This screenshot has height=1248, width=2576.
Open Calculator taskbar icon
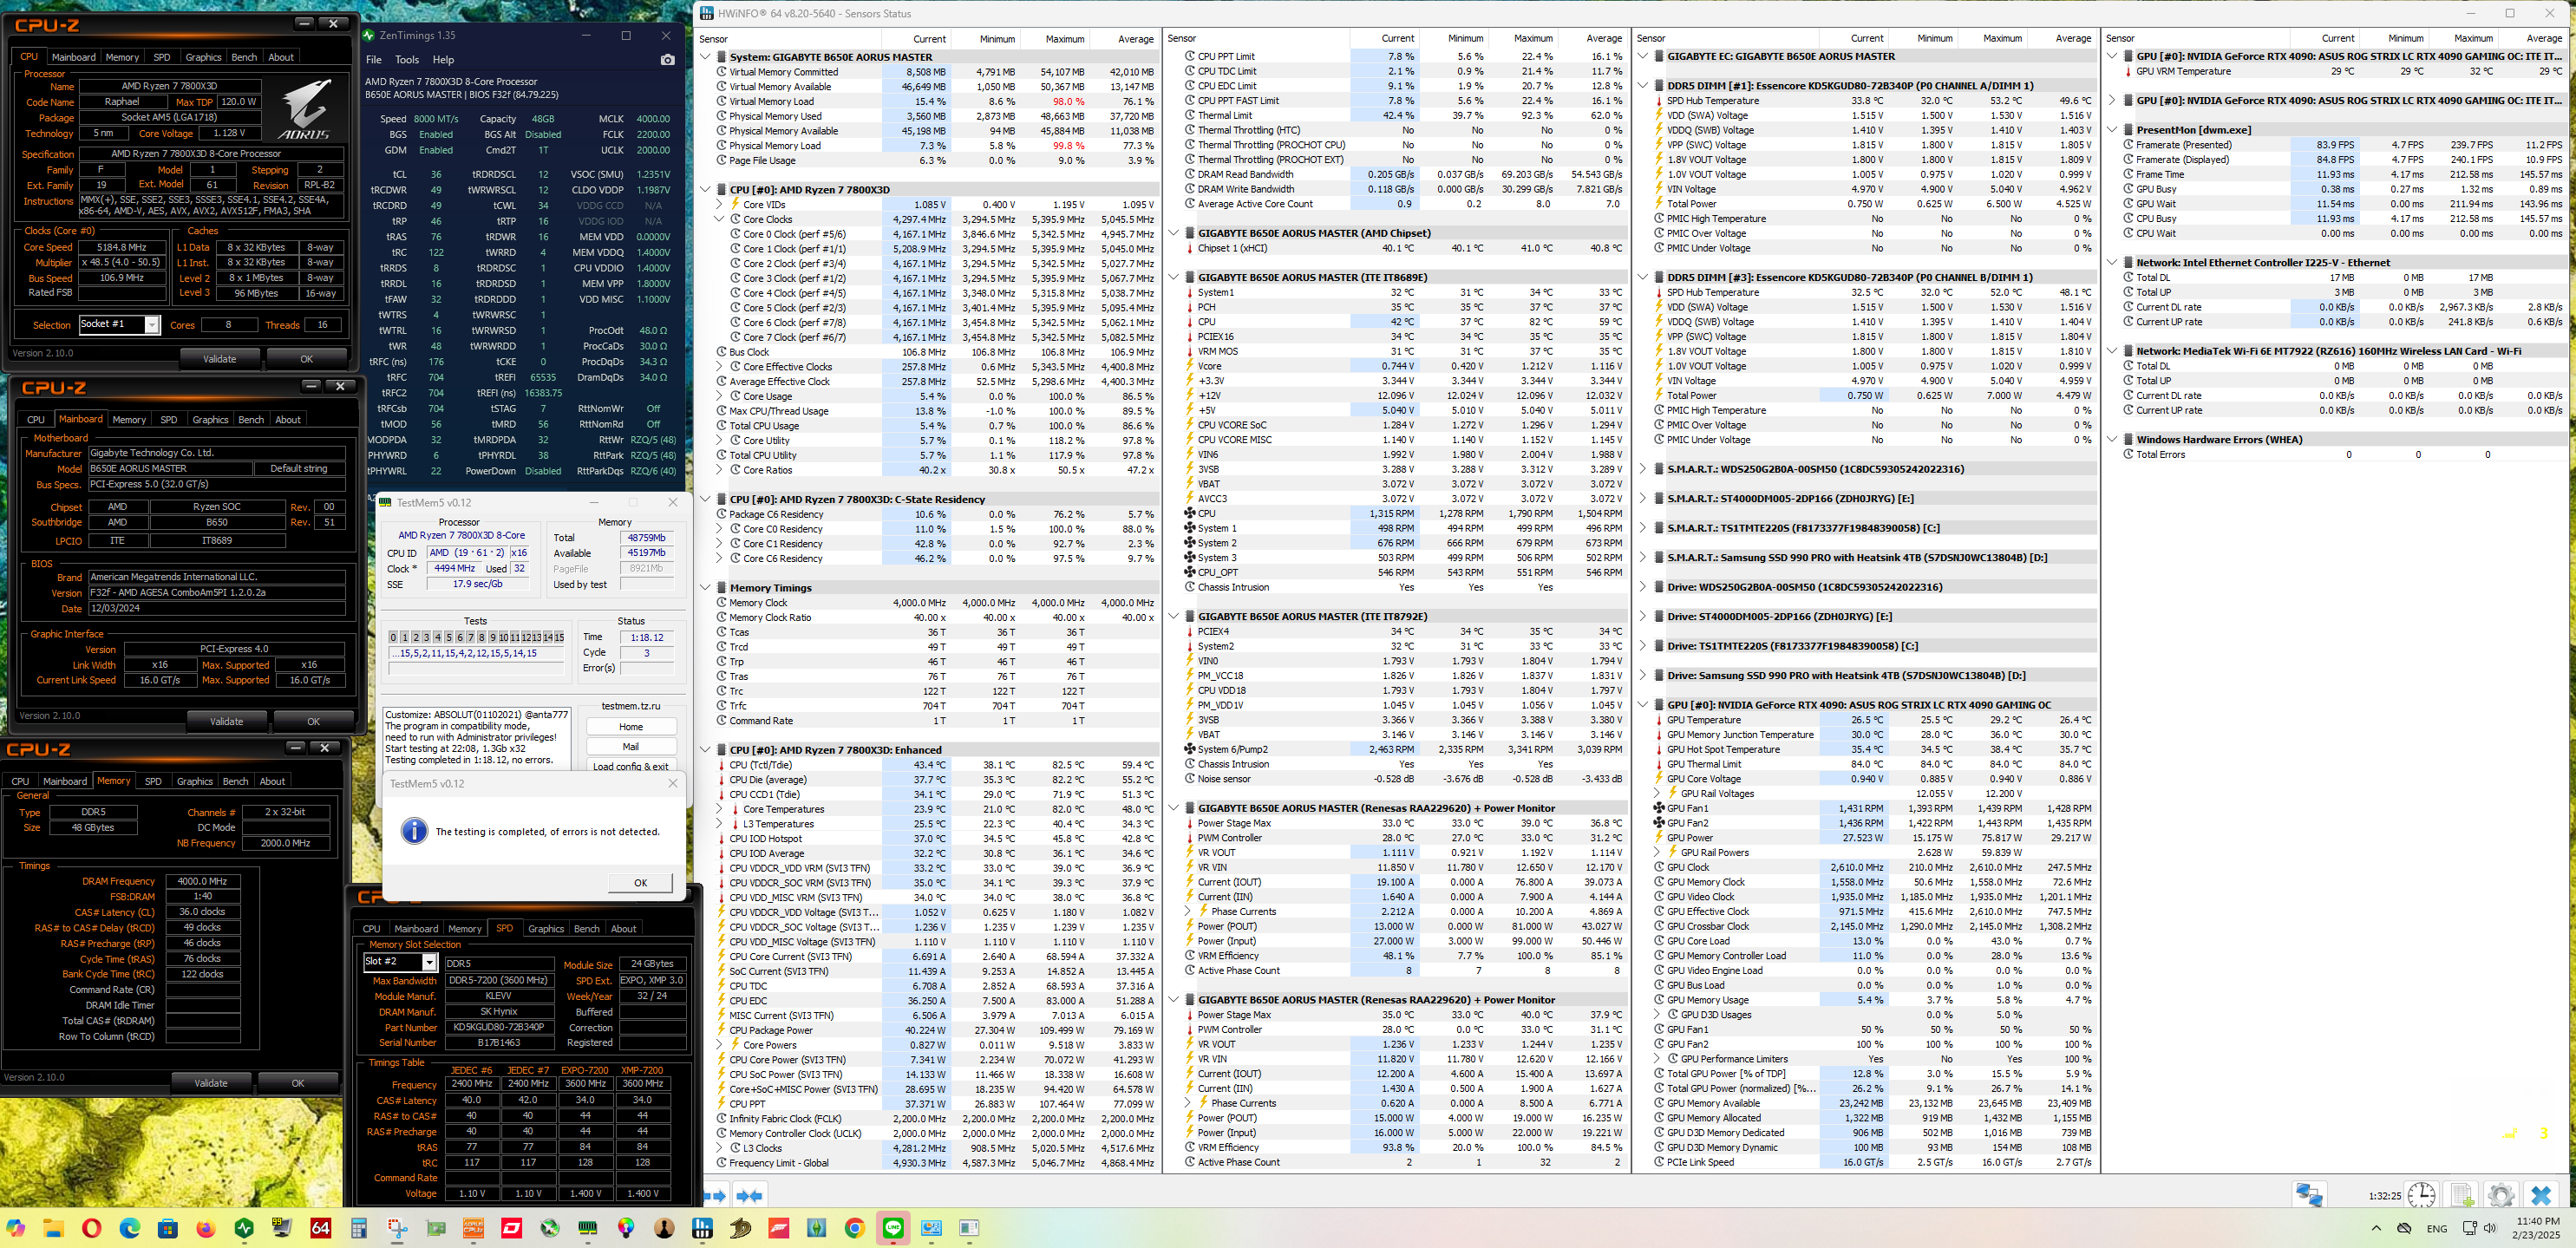point(359,1228)
